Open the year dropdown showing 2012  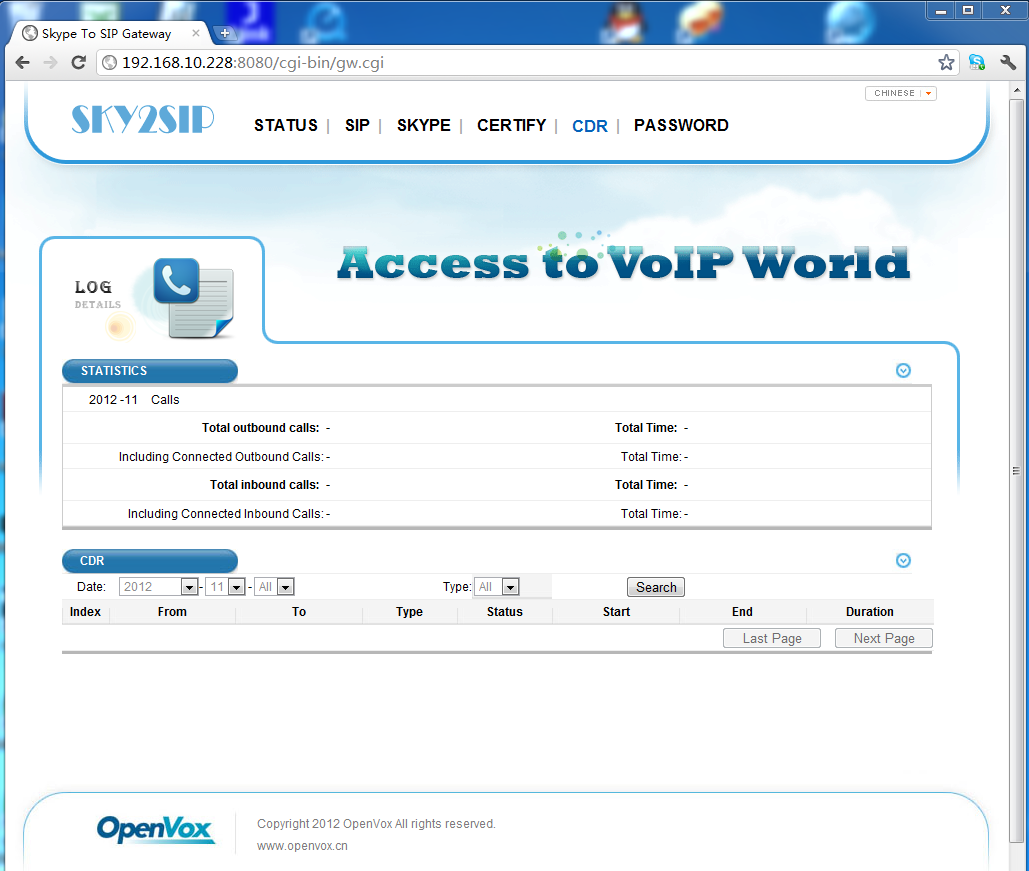(x=158, y=587)
